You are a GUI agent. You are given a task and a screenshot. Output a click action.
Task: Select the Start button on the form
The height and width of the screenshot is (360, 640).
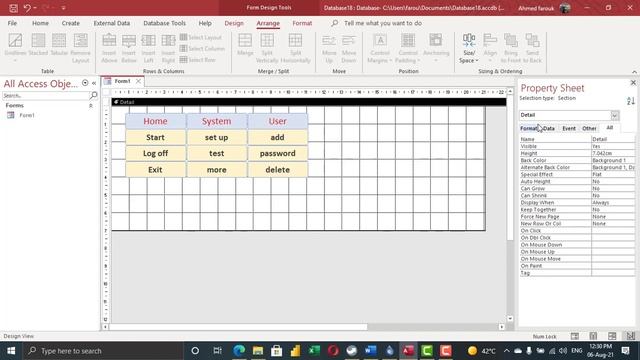155,138
